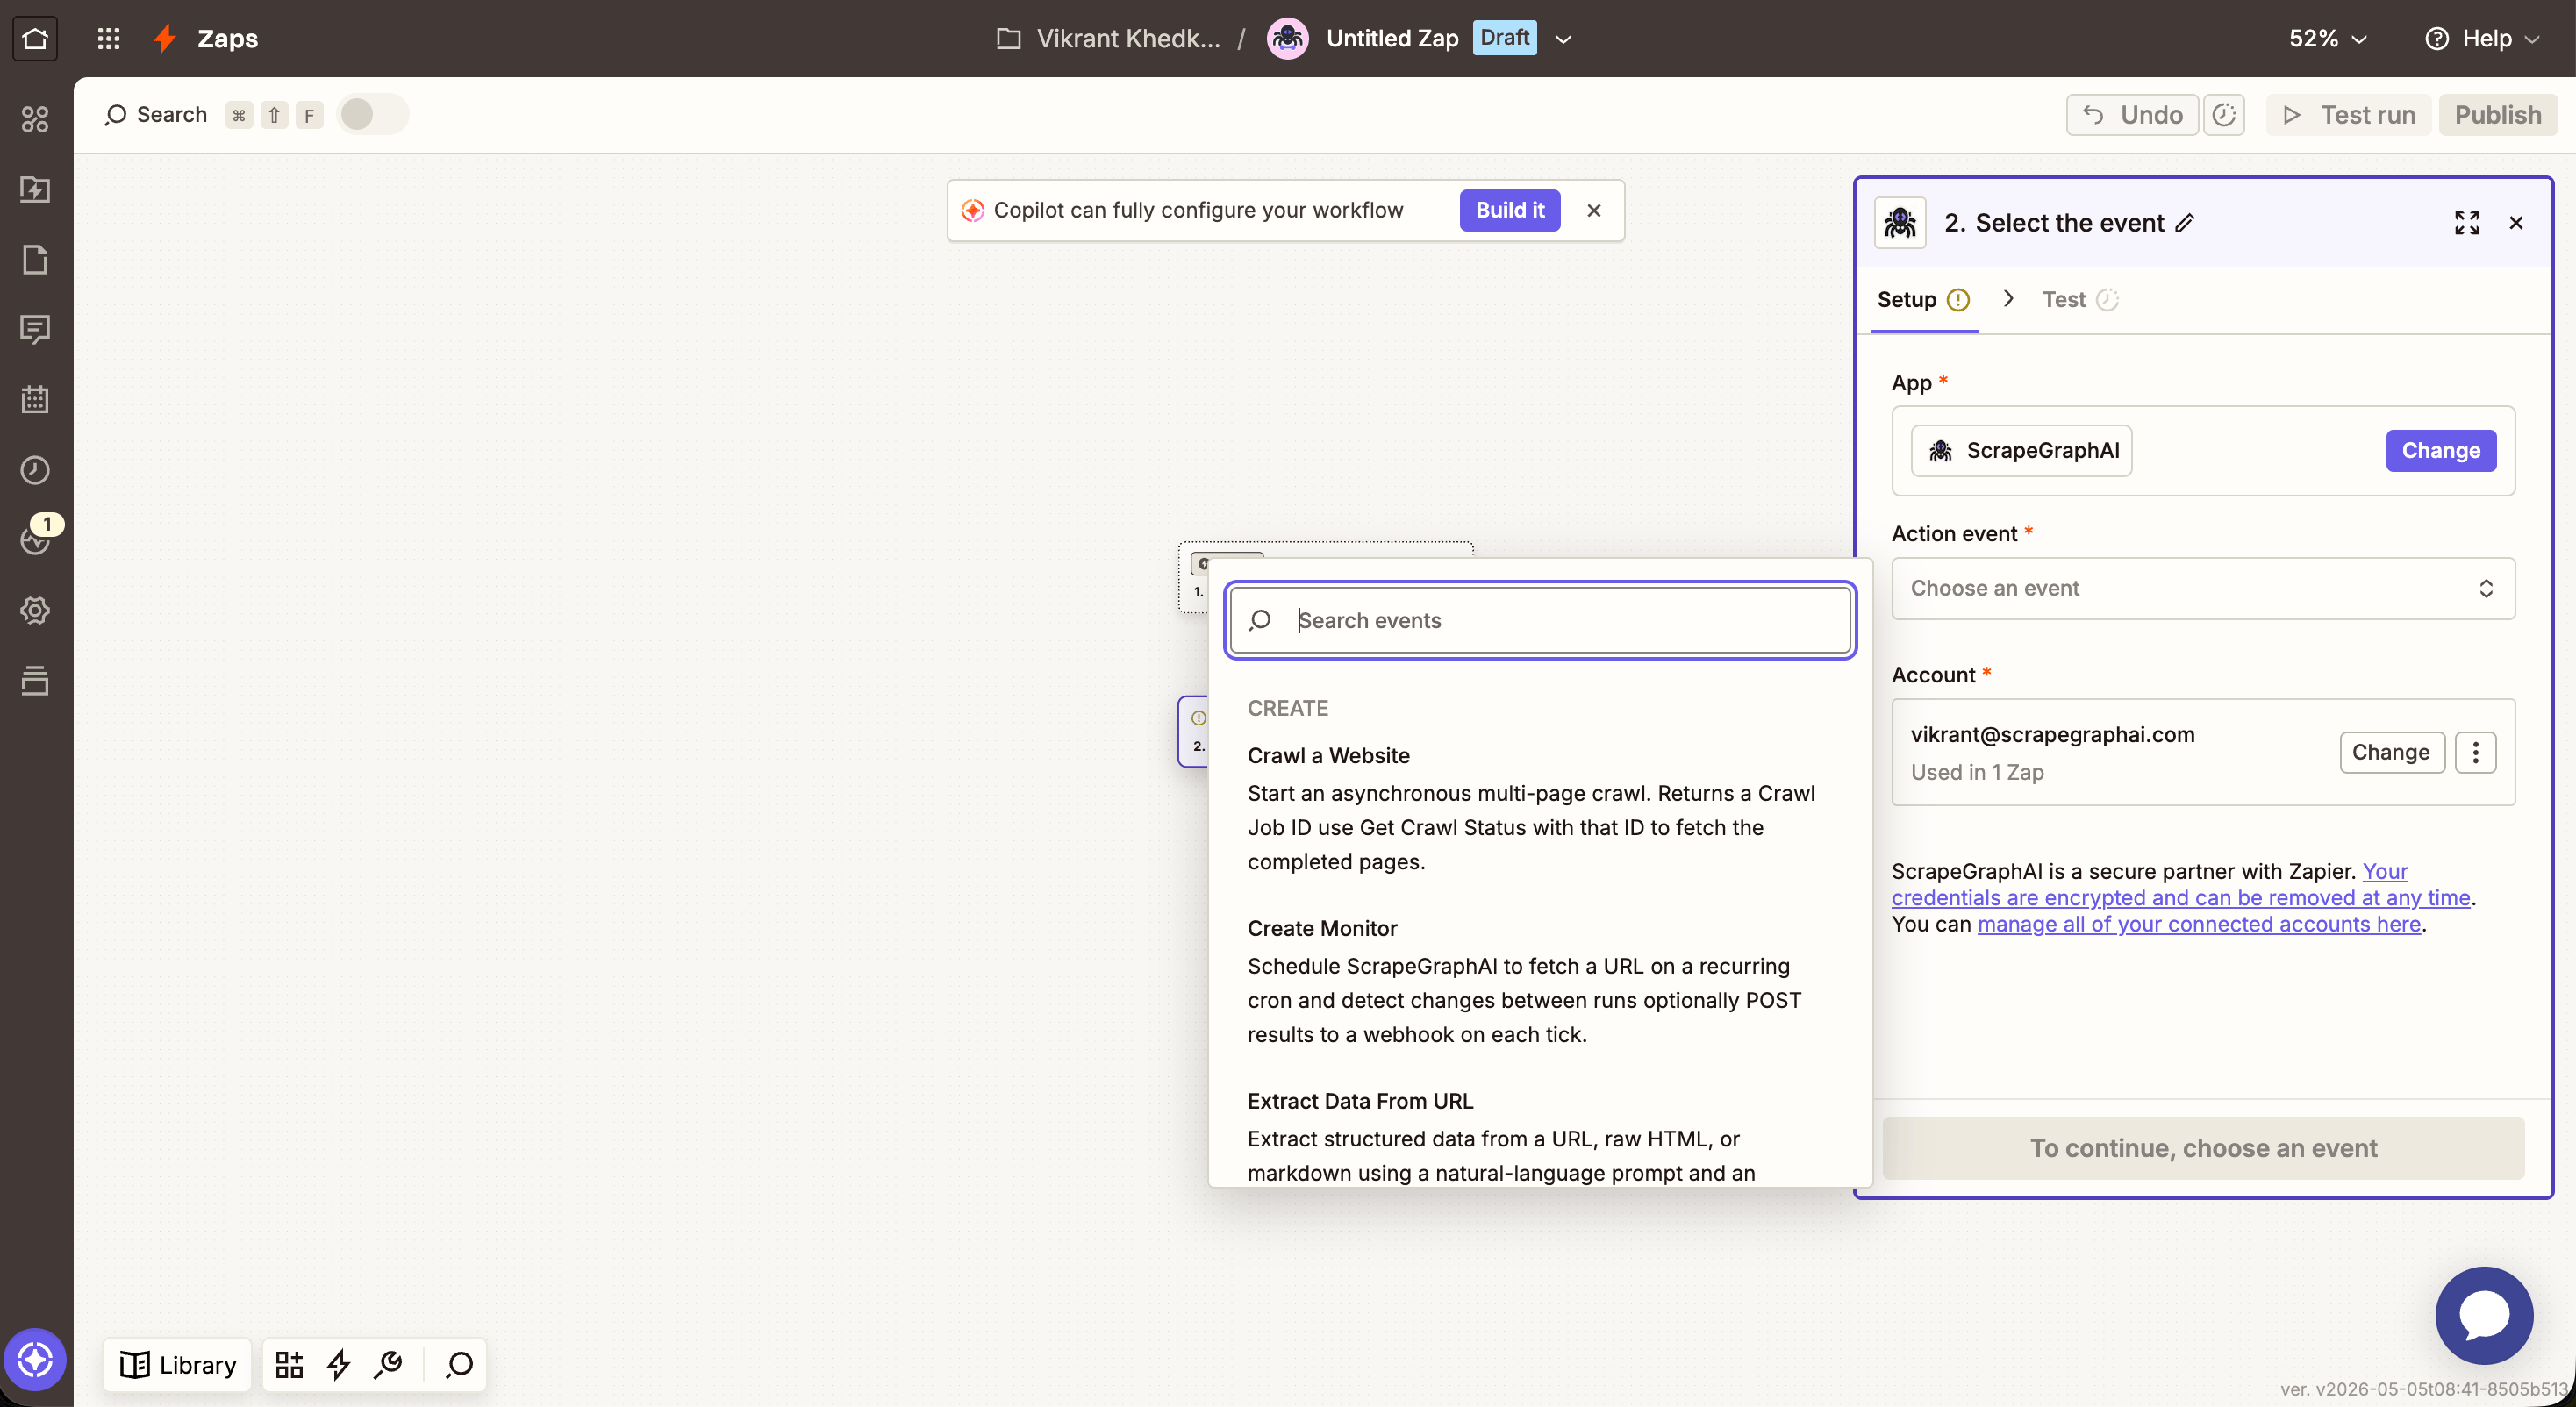Screen dimensions: 2576x1407
Task: Go to the Zapier home icon
Action: (35, 38)
